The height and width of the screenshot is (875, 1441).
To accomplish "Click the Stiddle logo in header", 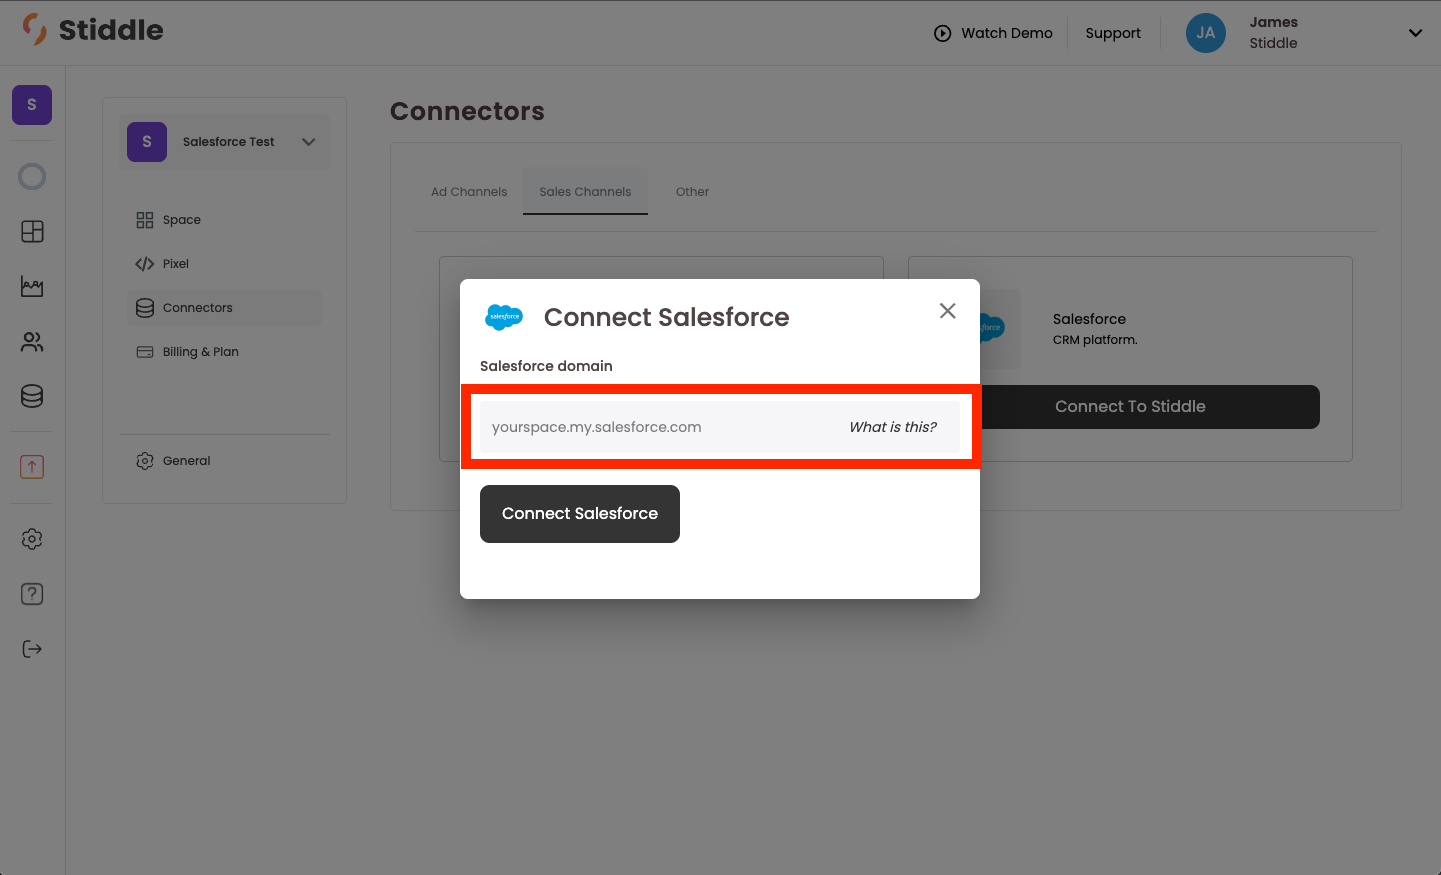I will tap(93, 30).
